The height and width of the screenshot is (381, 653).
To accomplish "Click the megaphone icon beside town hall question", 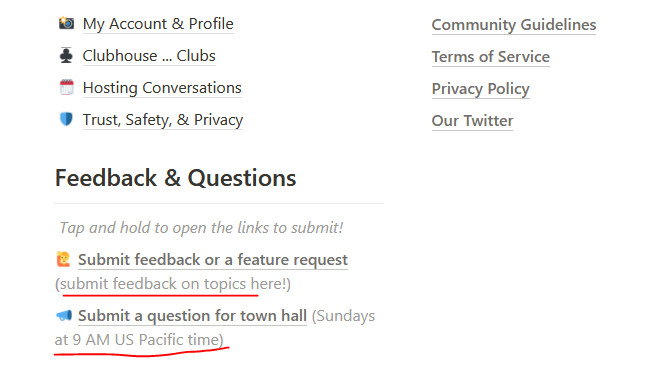I will click(64, 316).
